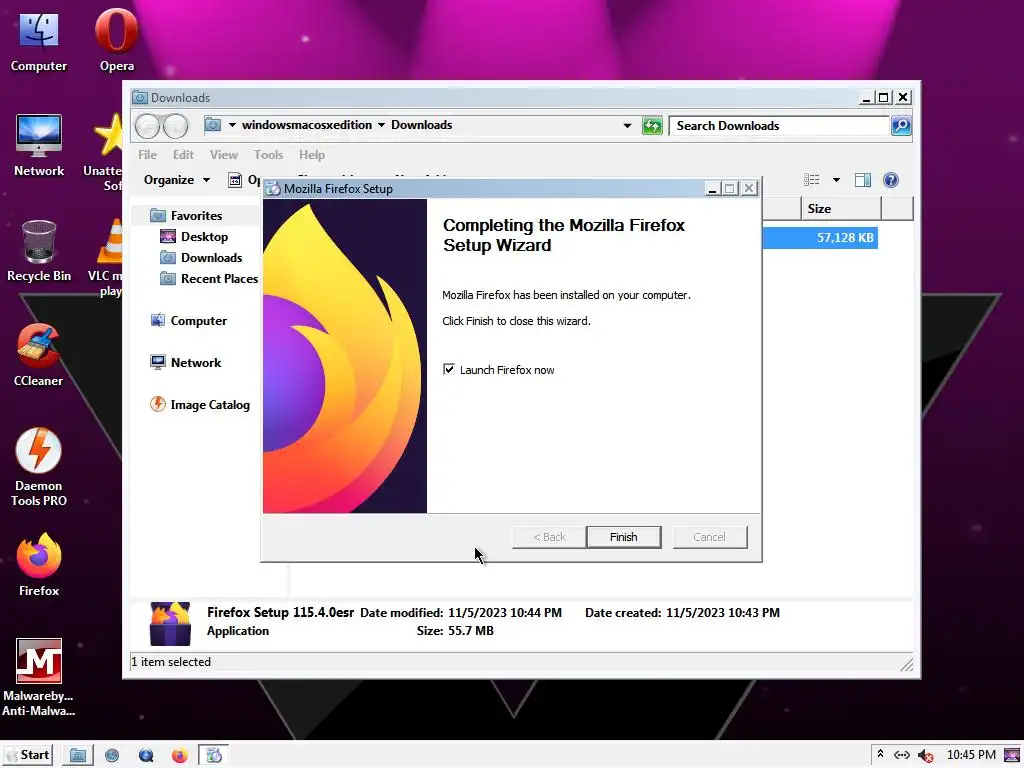Screen dimensions: 1024x768
Task: Click the Firefox icon in the taskbar
Action: click(180, 756)
